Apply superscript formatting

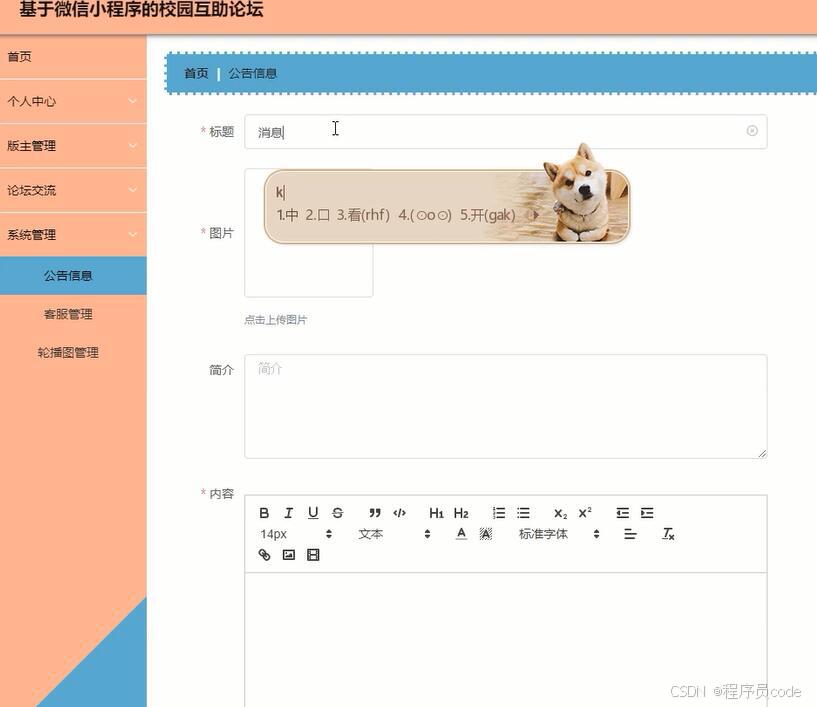(583, 512)
